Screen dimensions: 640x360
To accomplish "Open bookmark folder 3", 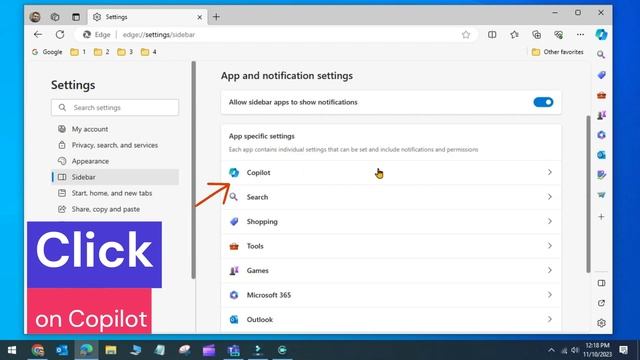I will (125, 52).
